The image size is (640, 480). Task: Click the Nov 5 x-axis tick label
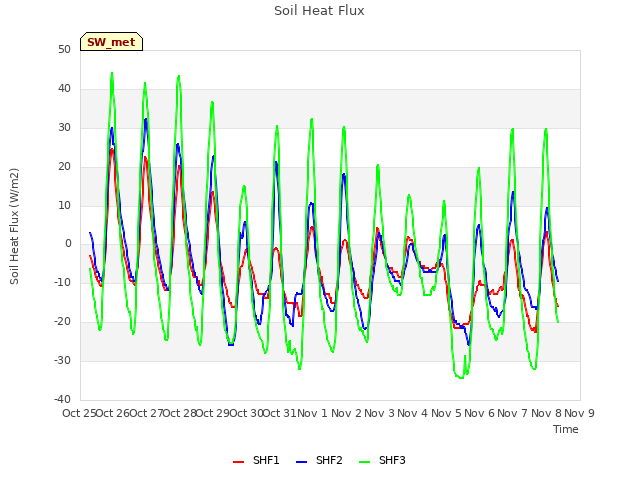click(446, 413)
